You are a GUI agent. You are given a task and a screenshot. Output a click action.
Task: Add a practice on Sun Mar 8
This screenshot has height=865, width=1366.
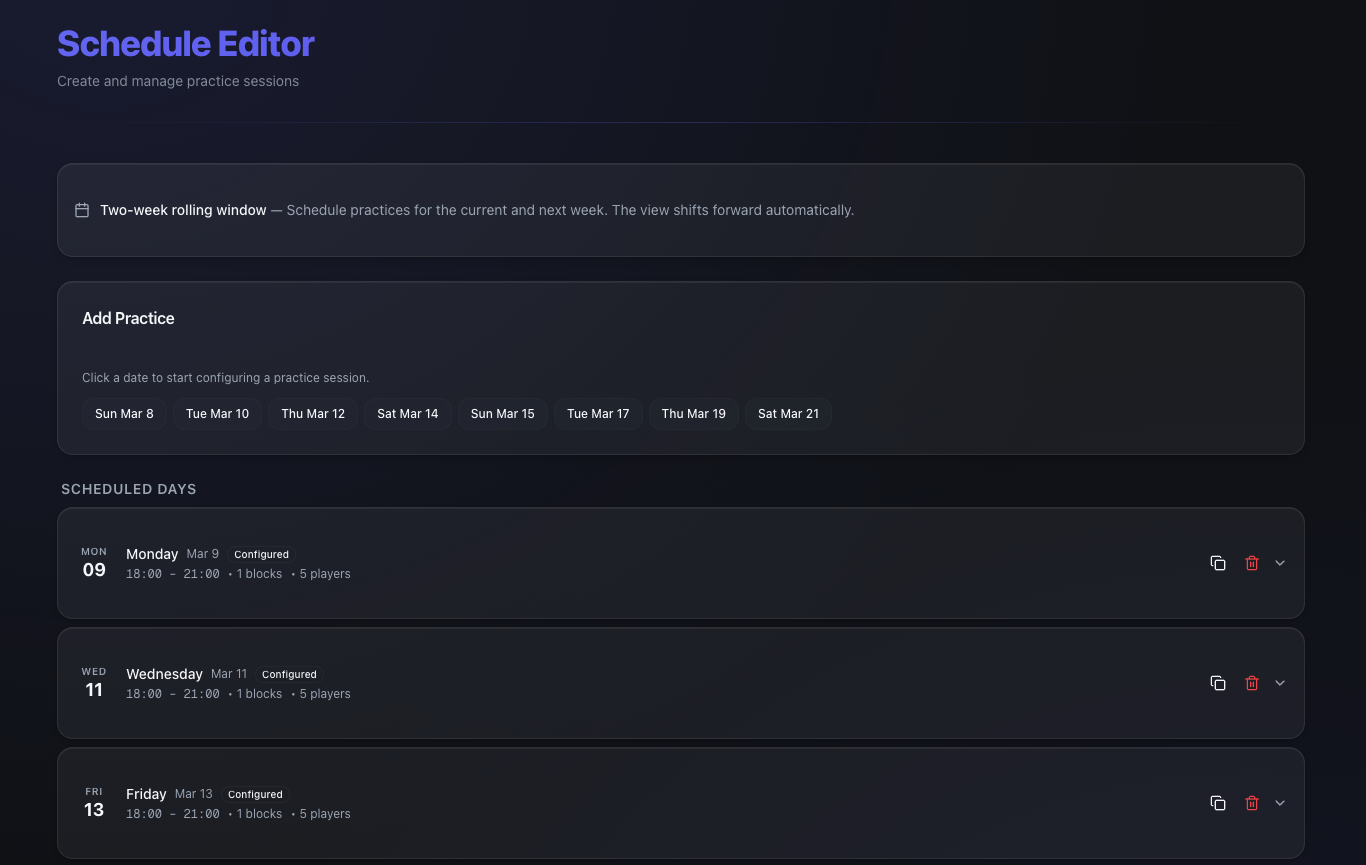click(124, 413)
